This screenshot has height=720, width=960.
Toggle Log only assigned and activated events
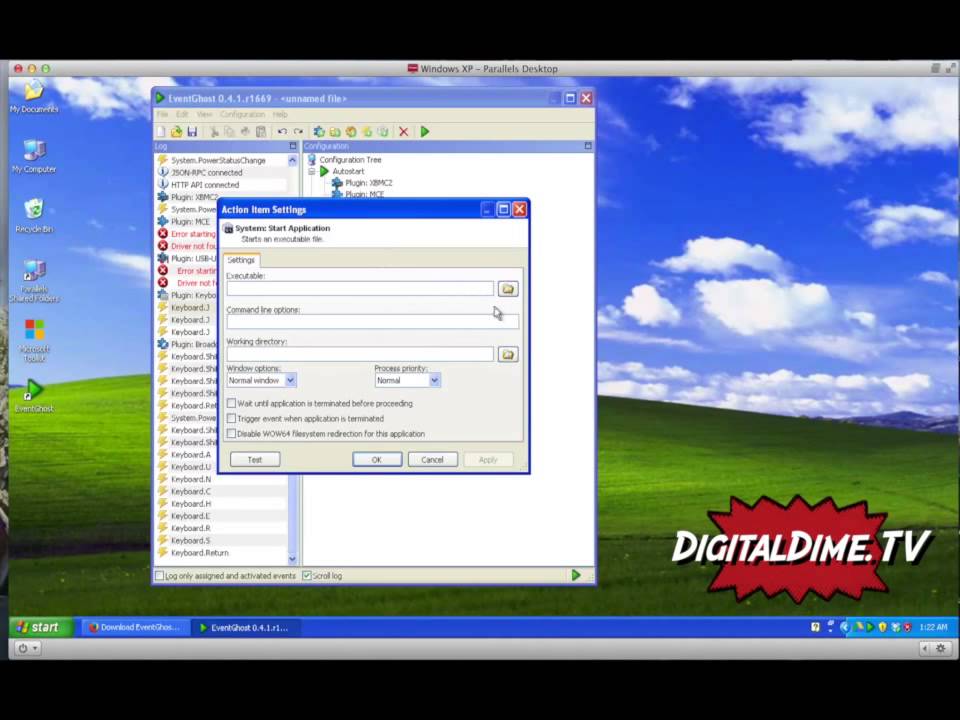click(160, 576)
